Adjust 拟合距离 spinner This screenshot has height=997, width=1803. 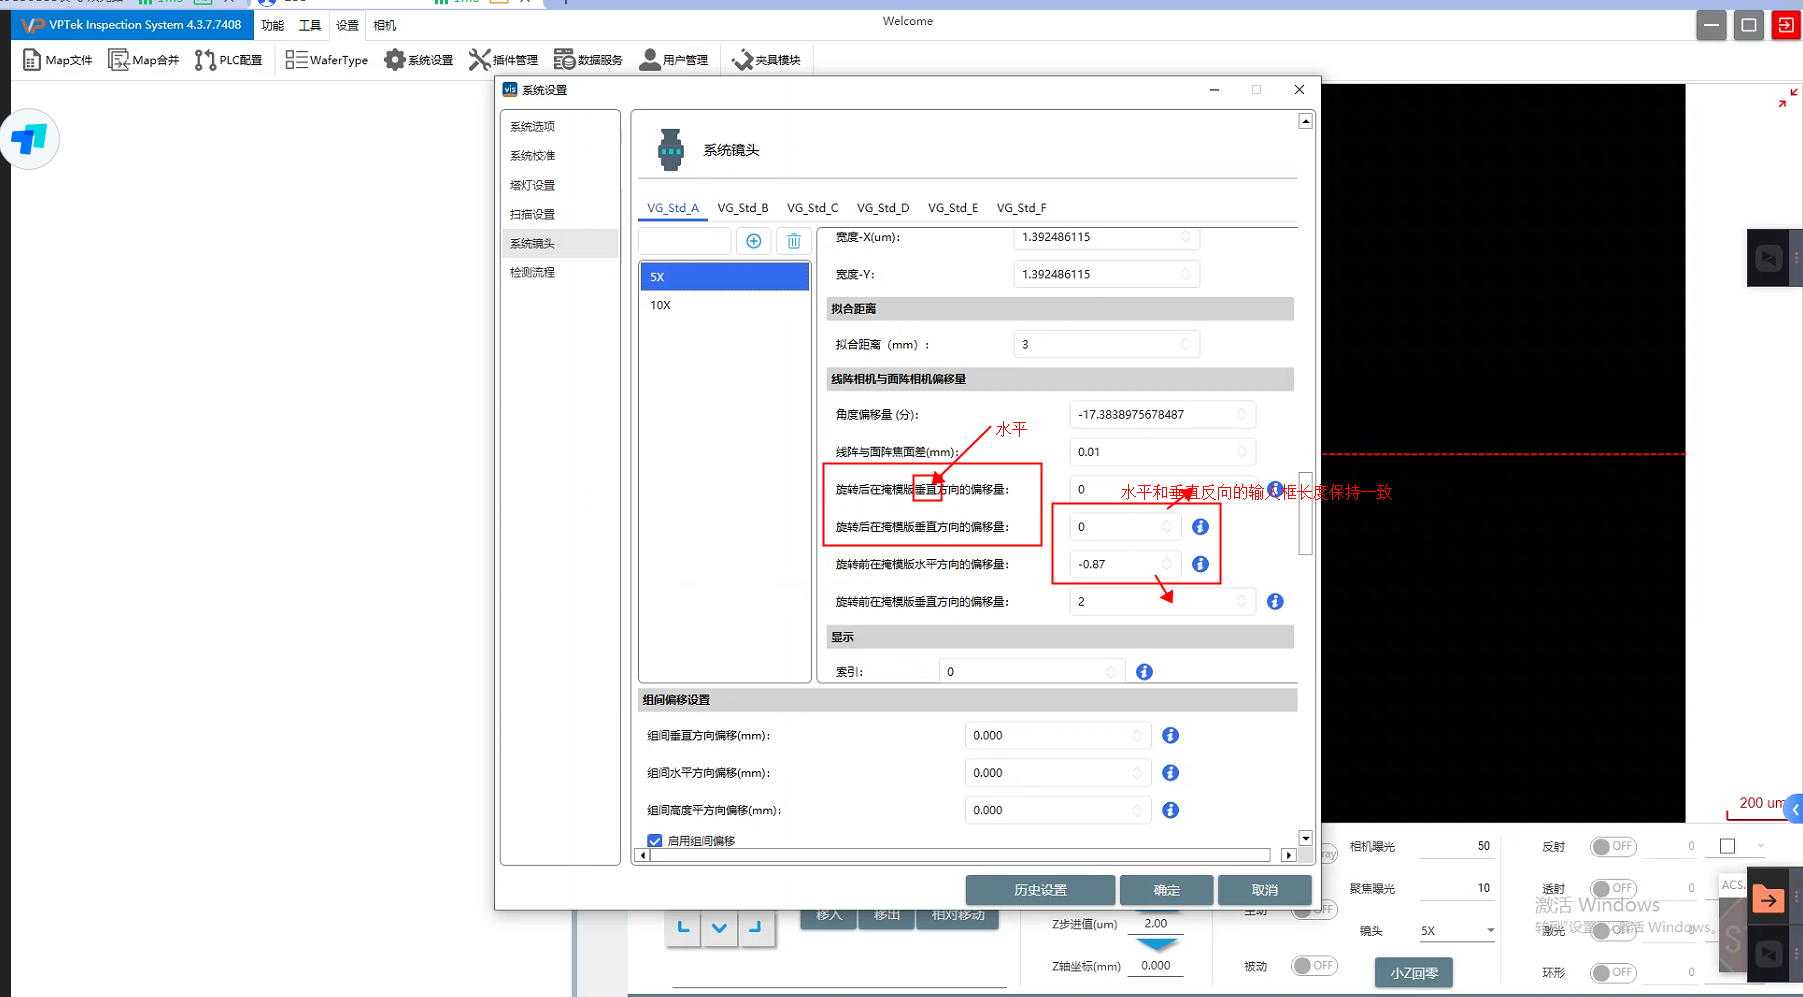pos(1186,344)
